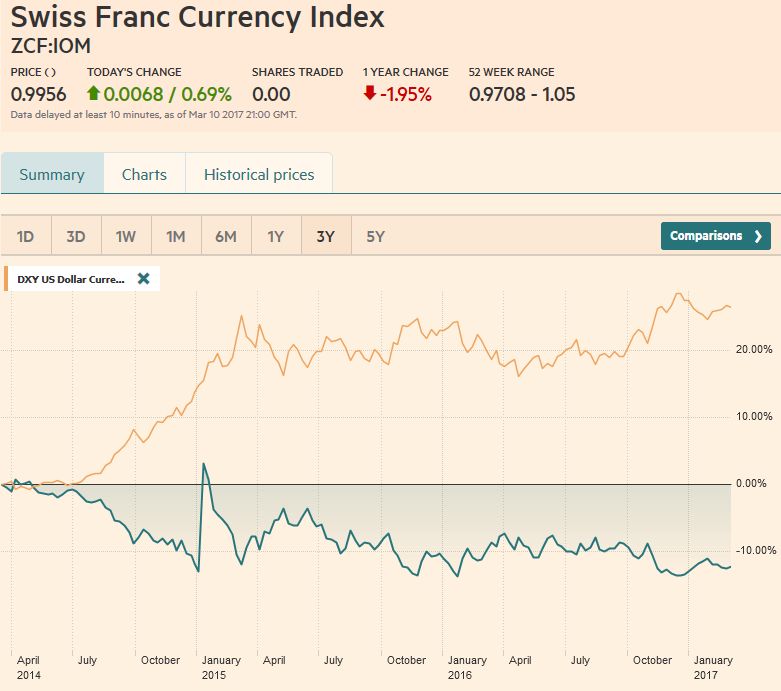Switch to the Summary tab
781x691 pixels.
[x=52, y=174]
